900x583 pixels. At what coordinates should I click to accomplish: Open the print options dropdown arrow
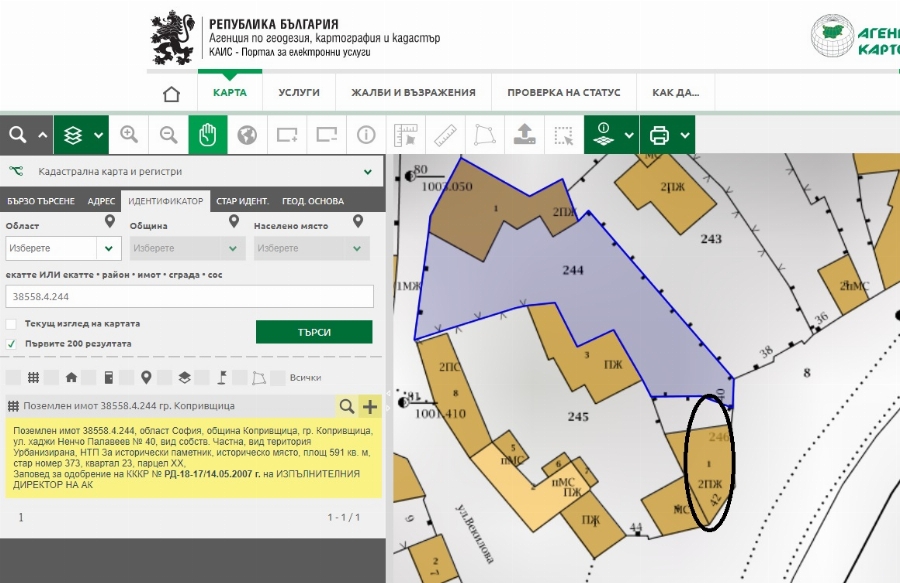tap(685, 135)
